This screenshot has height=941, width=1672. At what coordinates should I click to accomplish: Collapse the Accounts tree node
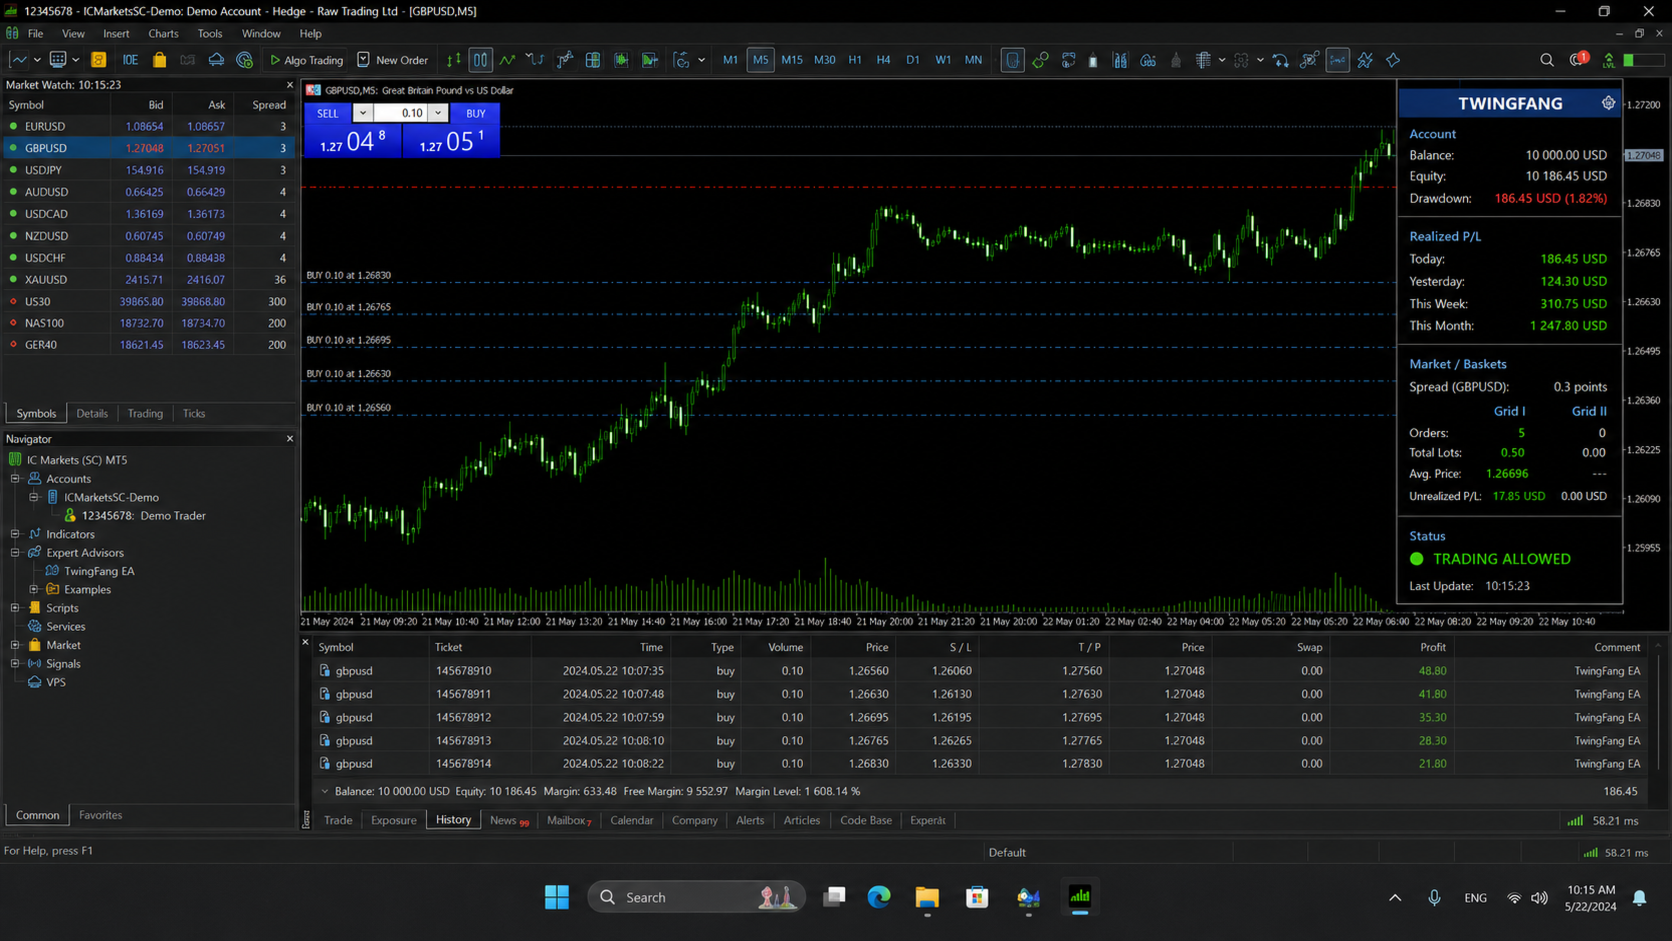click(x=16, y=478)
